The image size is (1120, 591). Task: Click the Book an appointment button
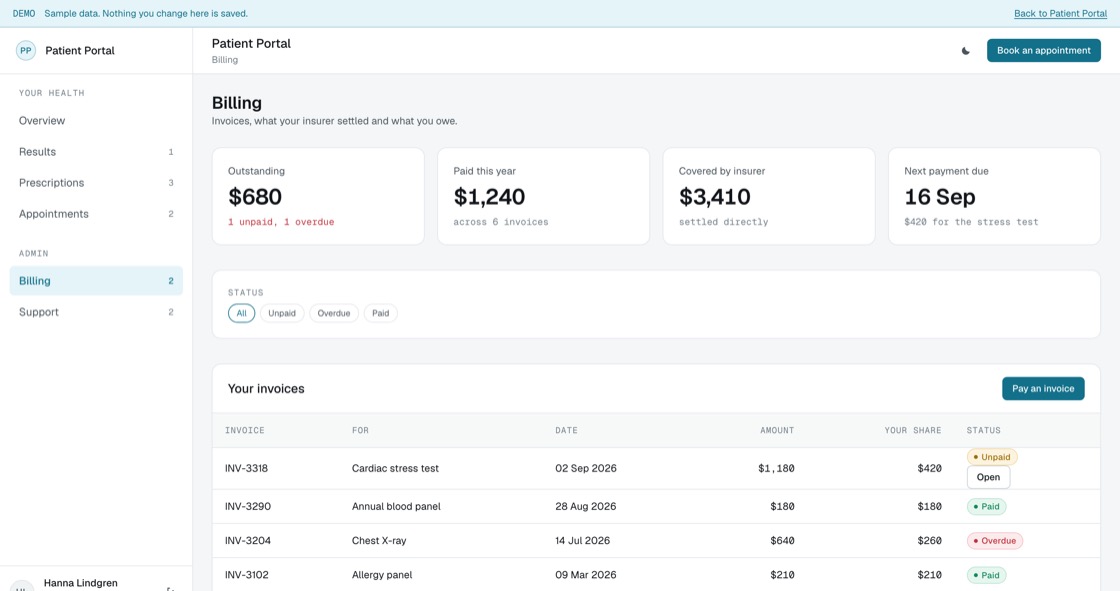[1044, 51]
